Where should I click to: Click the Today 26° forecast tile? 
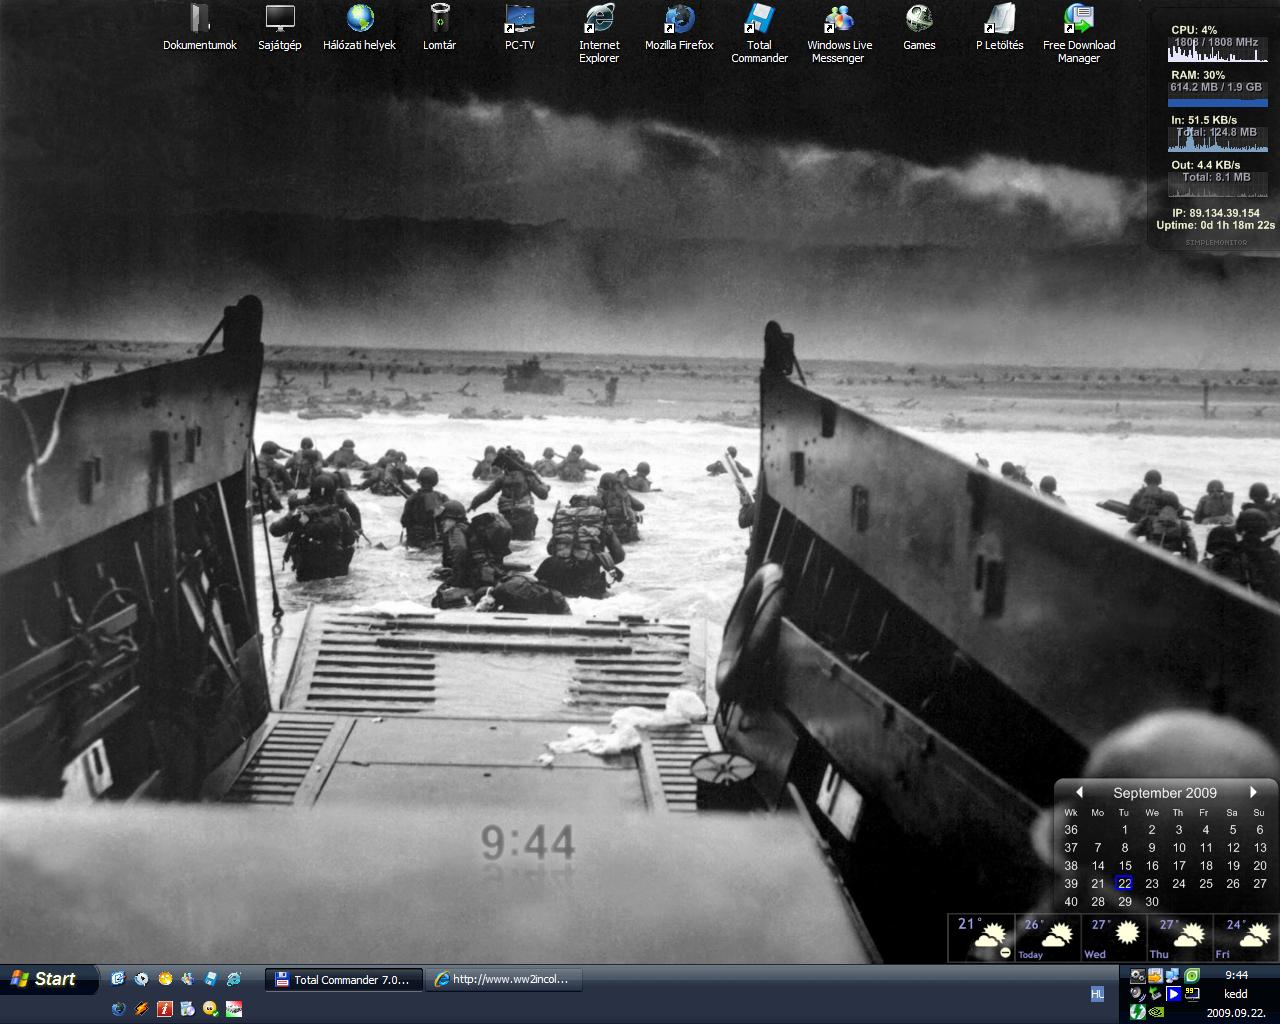click(1048, 938)
